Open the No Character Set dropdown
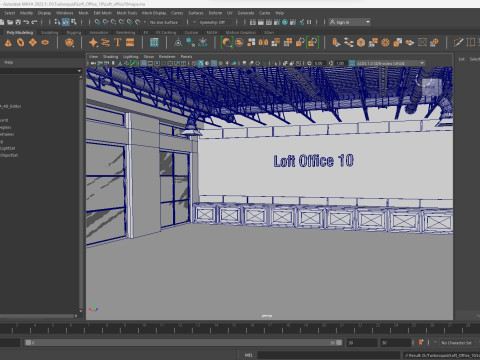Image resolution: width=480 pixels, height=360 pixels. (456, 343)
